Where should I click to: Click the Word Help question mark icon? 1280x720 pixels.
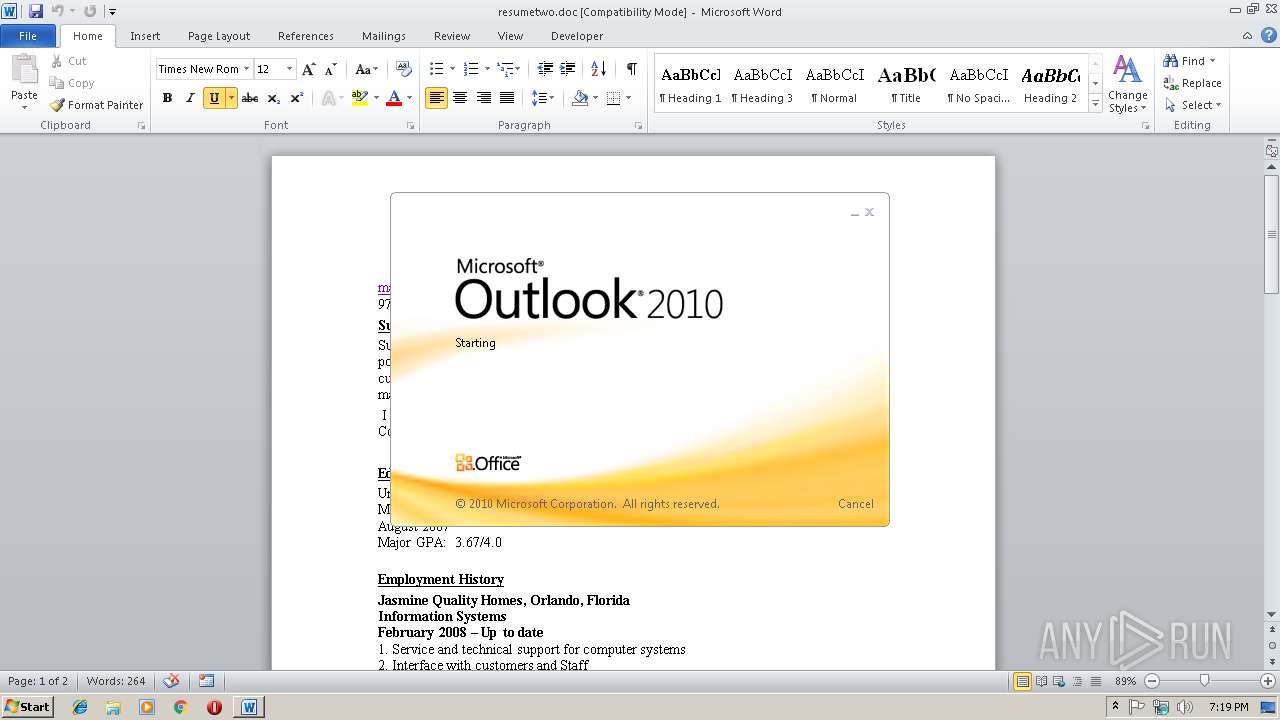(1267, 36)
